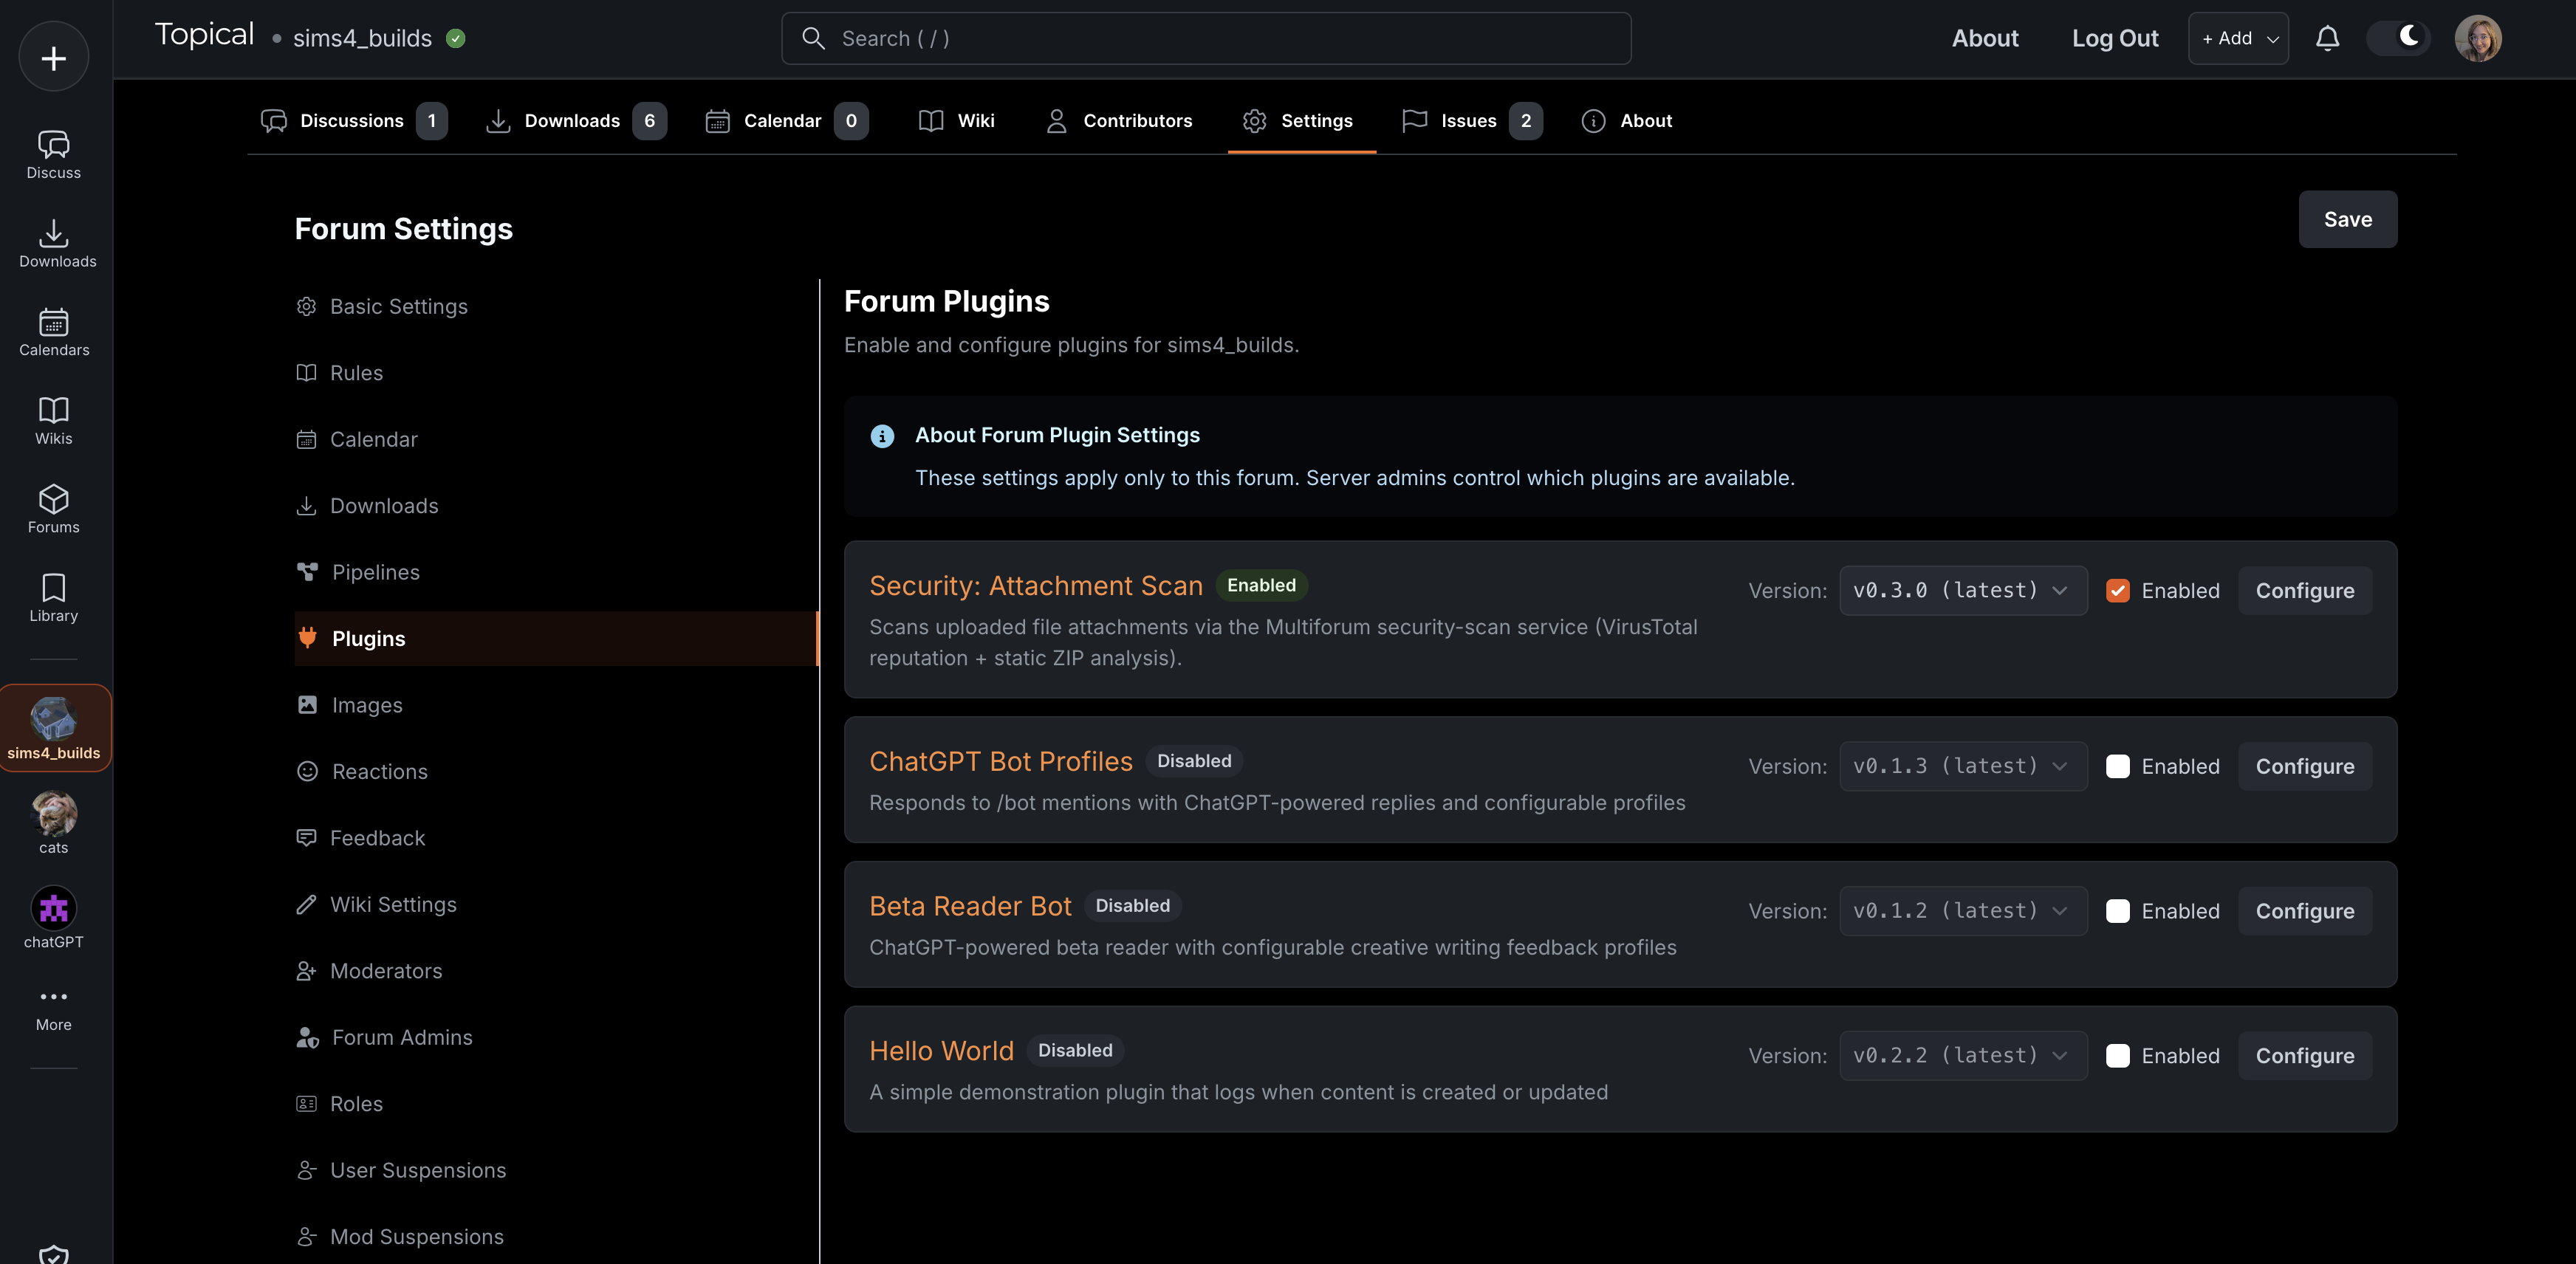Open the v0.3.0 version dropdown
2576x1264 pixels.
pos(1962,591)
